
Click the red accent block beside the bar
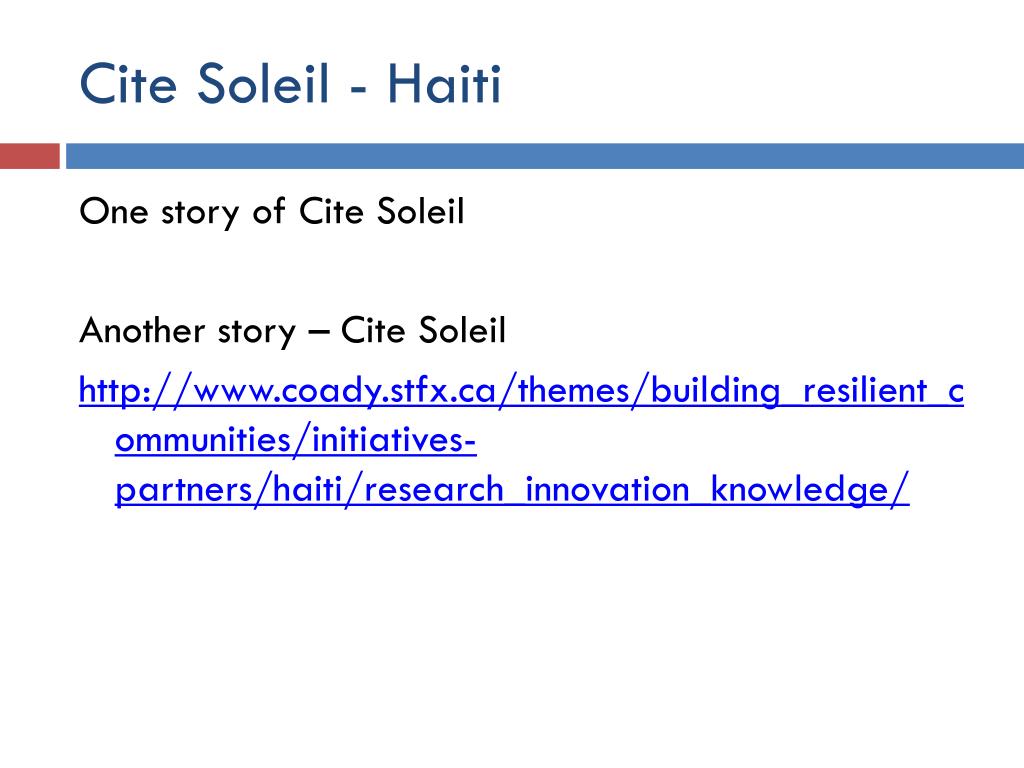tap(29, 156)
